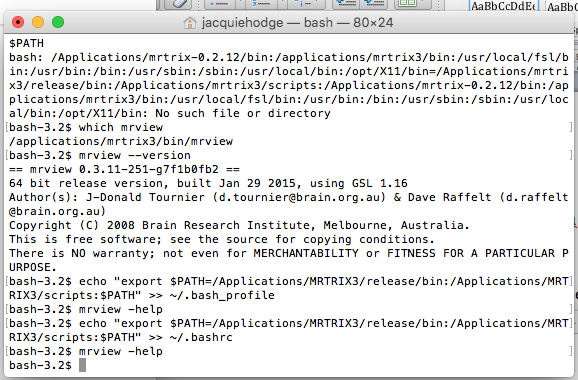This screenshot has width=578, height=380.
Task: Open the numbered list dropdown arrow
Action: click(282, 3)
